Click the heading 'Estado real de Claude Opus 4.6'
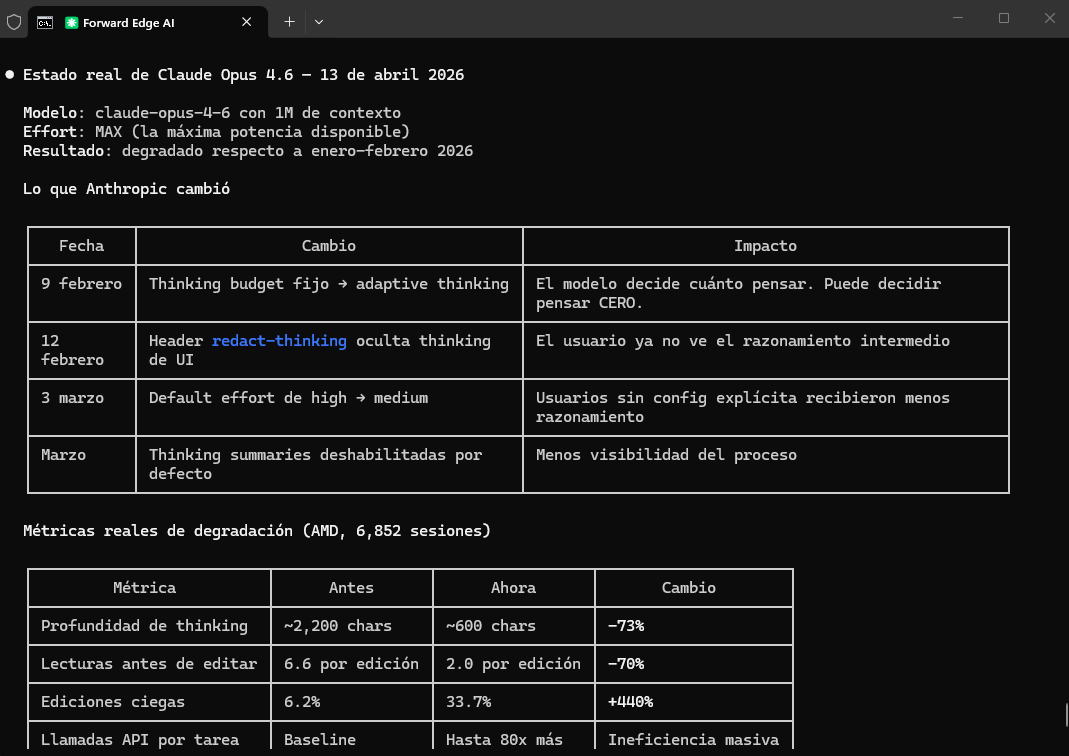Image resolution: width=1069 pixels, height=756 pixels. pos(243,75)
